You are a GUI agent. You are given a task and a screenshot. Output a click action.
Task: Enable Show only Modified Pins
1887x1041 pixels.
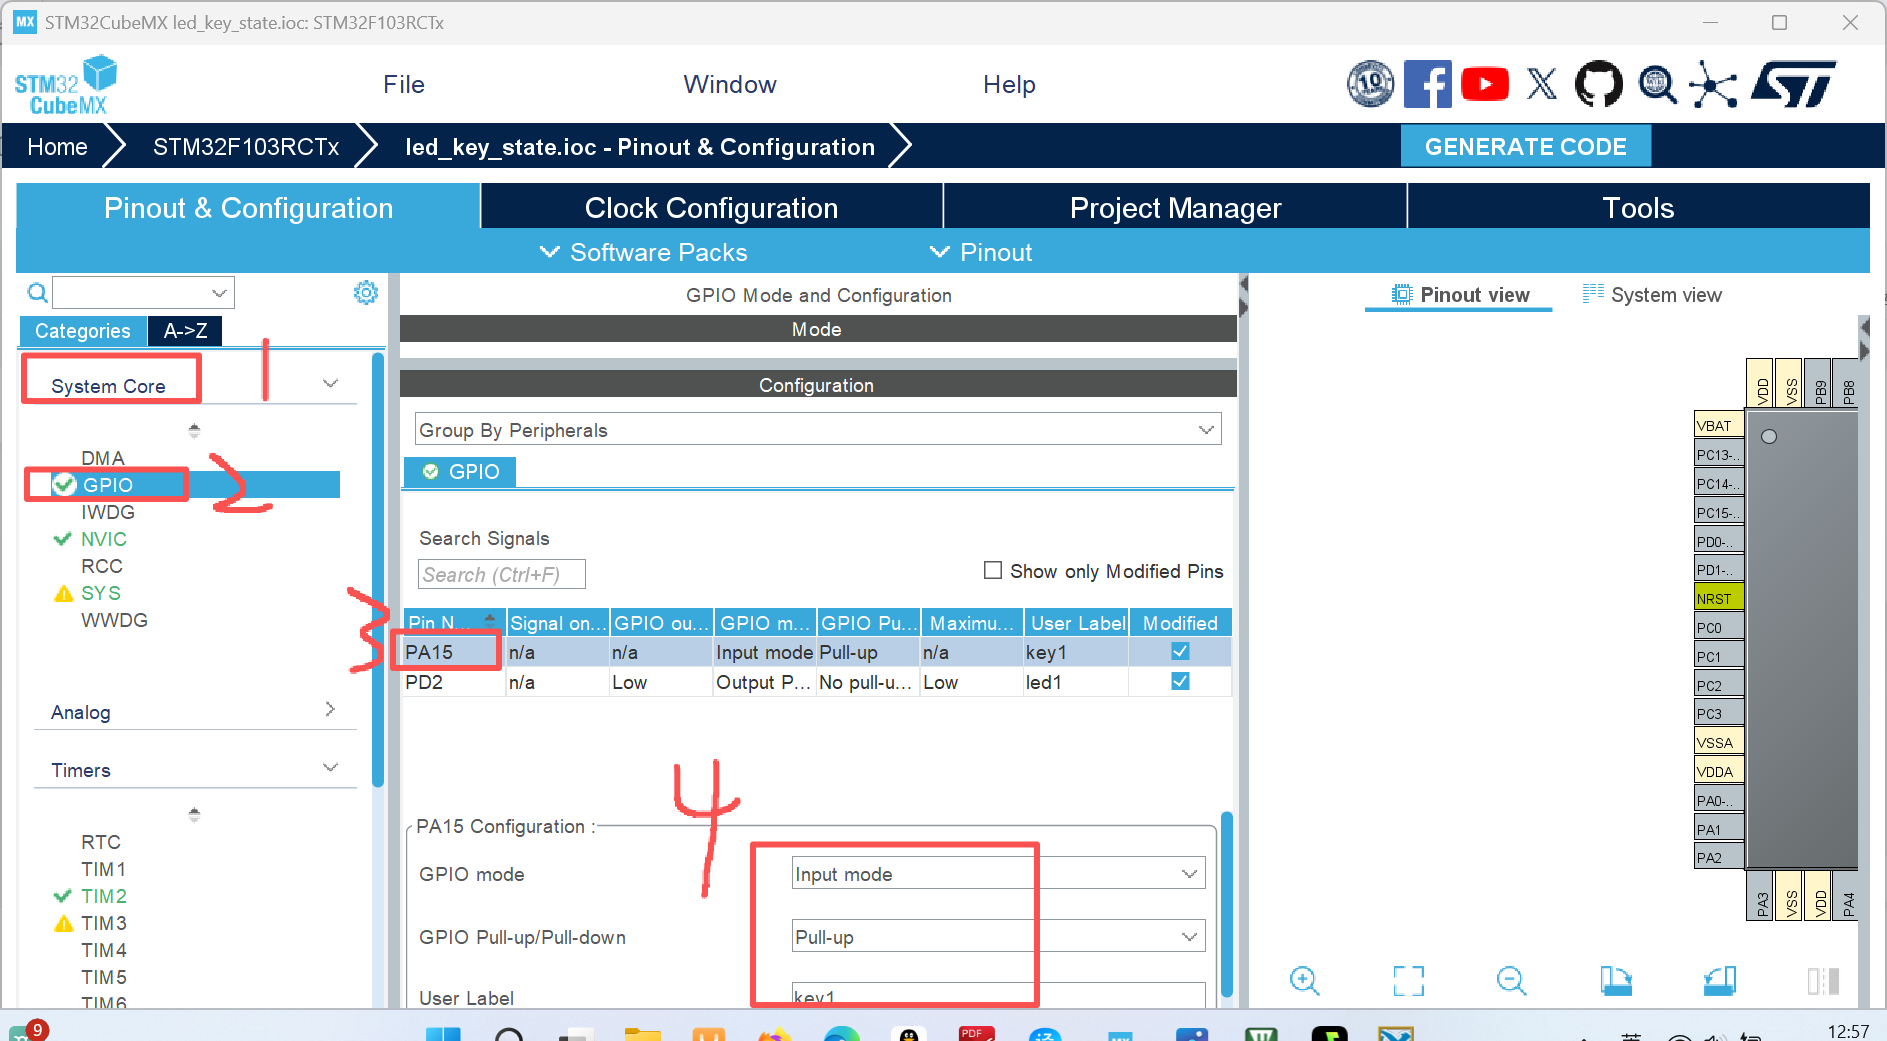pyautogui.click(x=992, y=570)
